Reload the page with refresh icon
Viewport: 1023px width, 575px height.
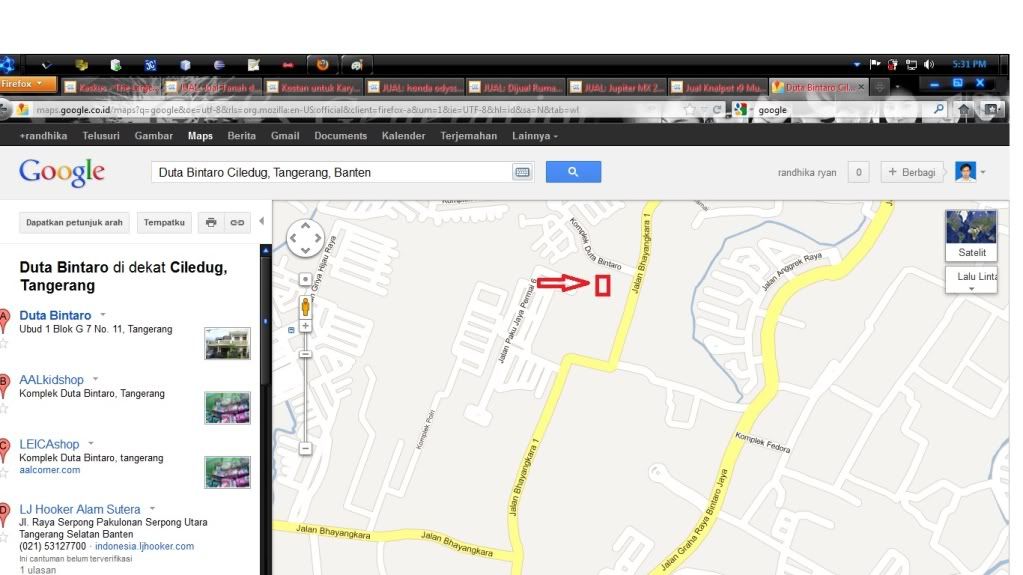[717, 110]
